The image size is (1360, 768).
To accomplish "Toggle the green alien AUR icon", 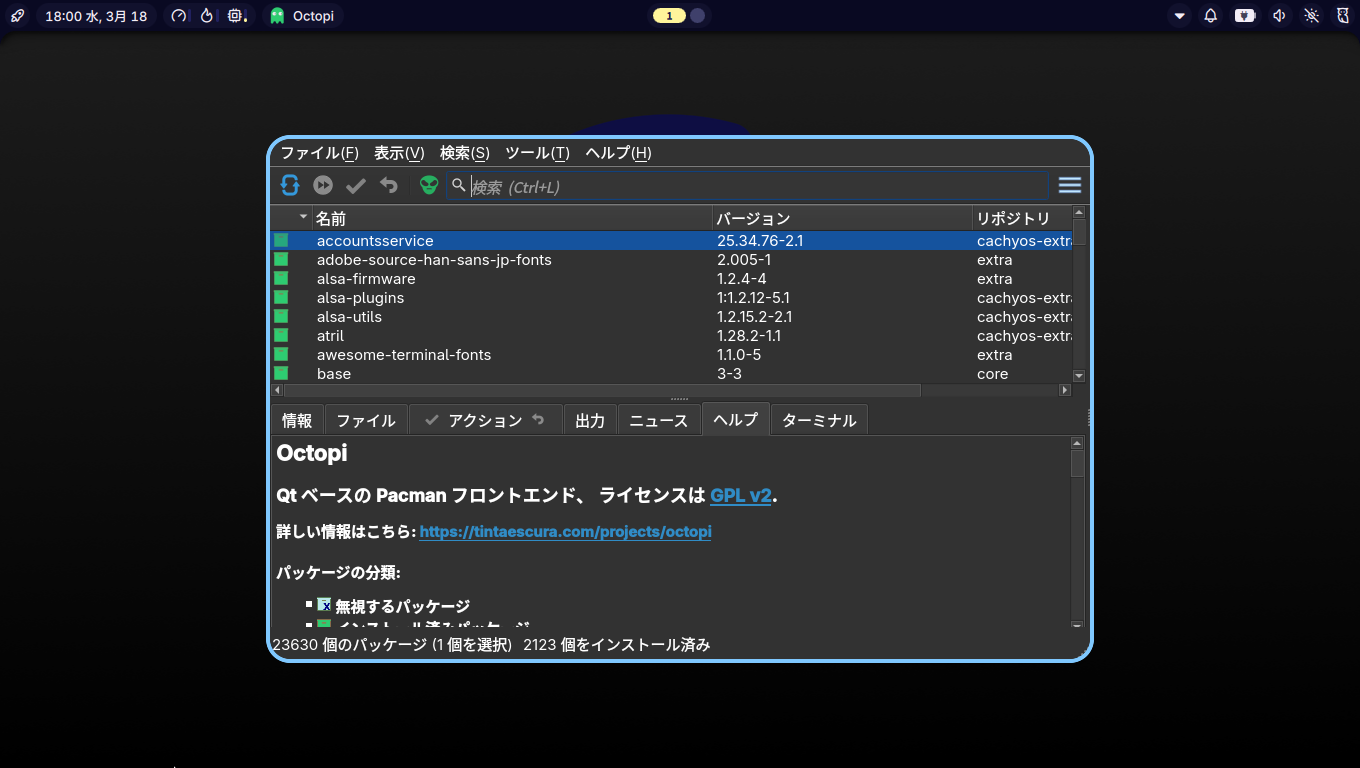I will point(429,185).
